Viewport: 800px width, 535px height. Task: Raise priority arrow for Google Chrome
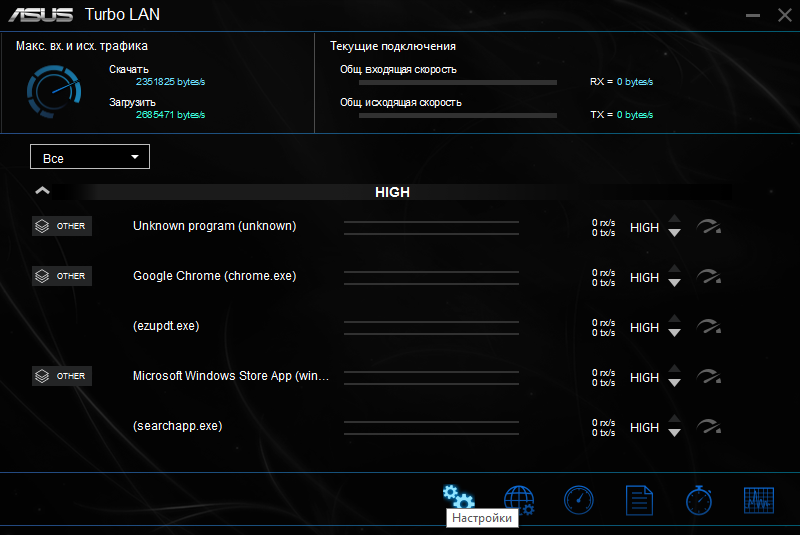(x=674, y=269)
